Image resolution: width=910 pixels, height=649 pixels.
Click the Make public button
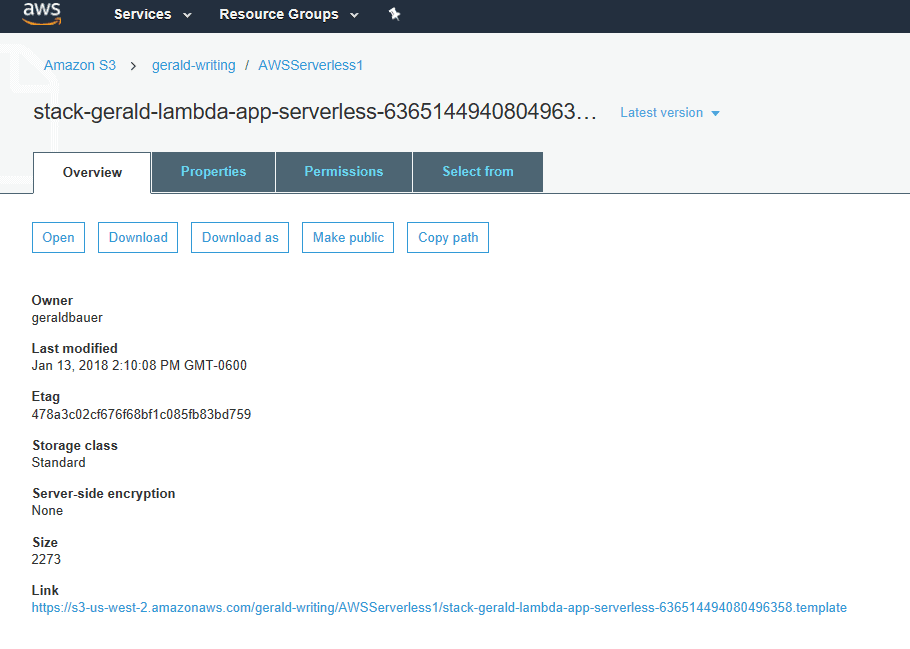coord(348,237)
